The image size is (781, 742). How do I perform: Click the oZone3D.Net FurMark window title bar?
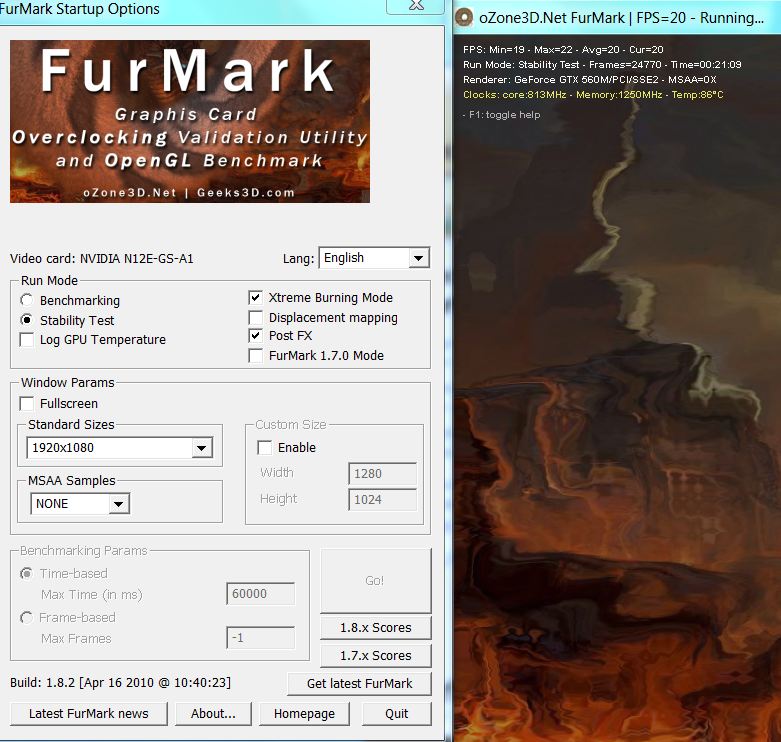pyautogui.click(x=618, y=17)
